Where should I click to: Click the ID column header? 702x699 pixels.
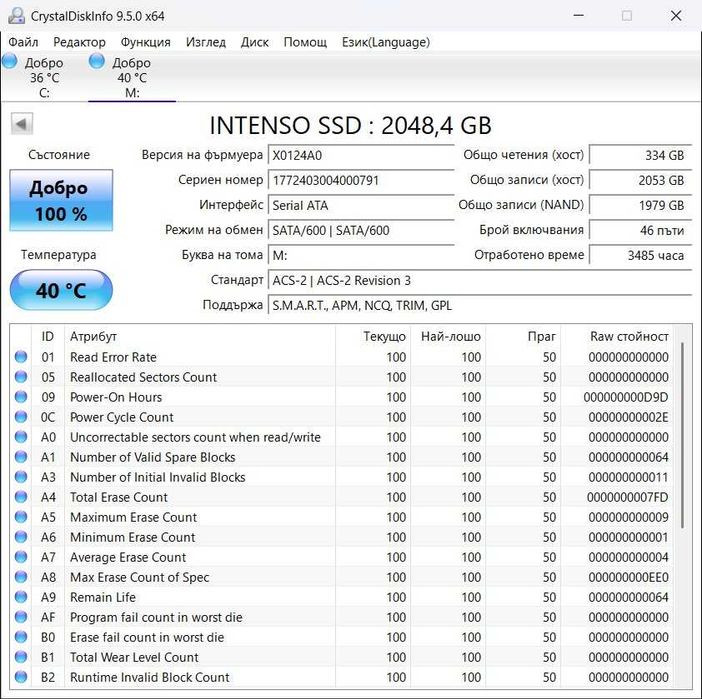pos(48,336)
